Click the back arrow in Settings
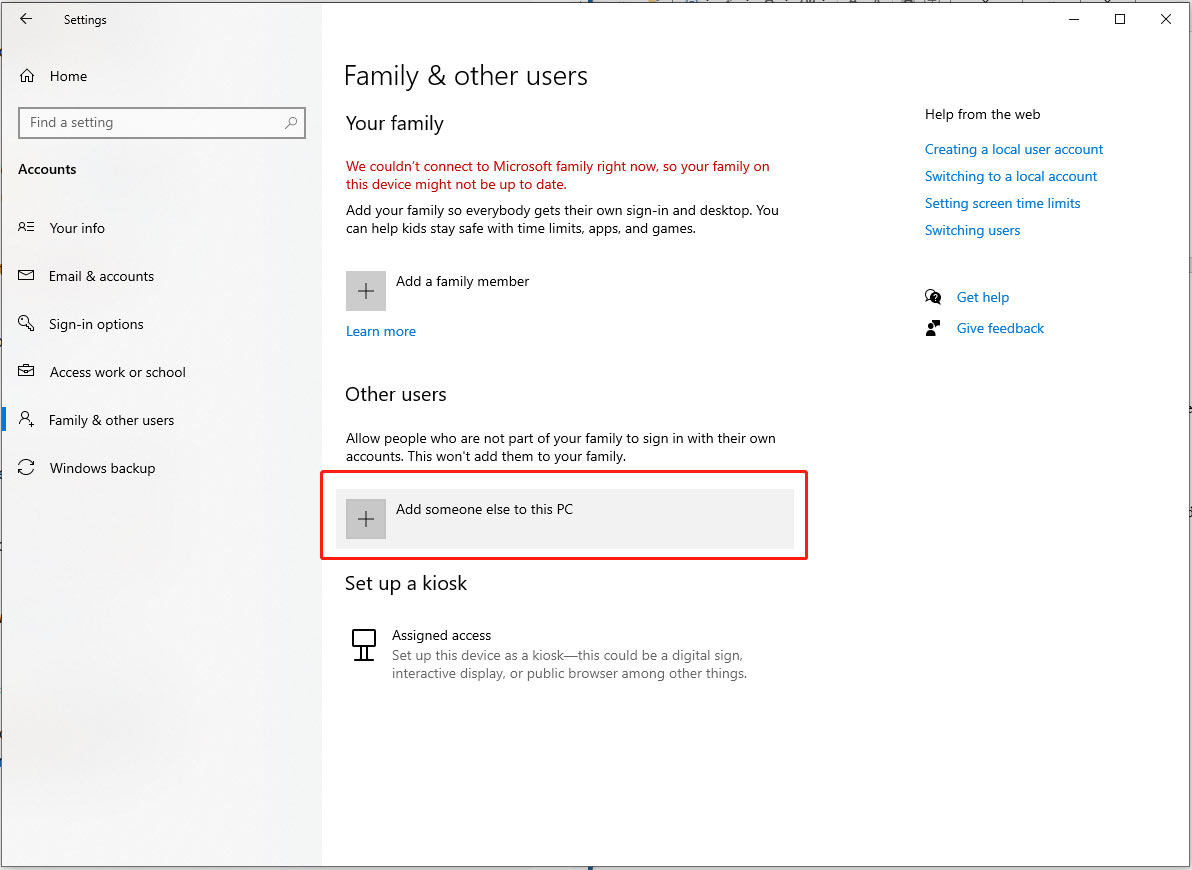Viewport: 1192px width, 870px height. point(26,19)
